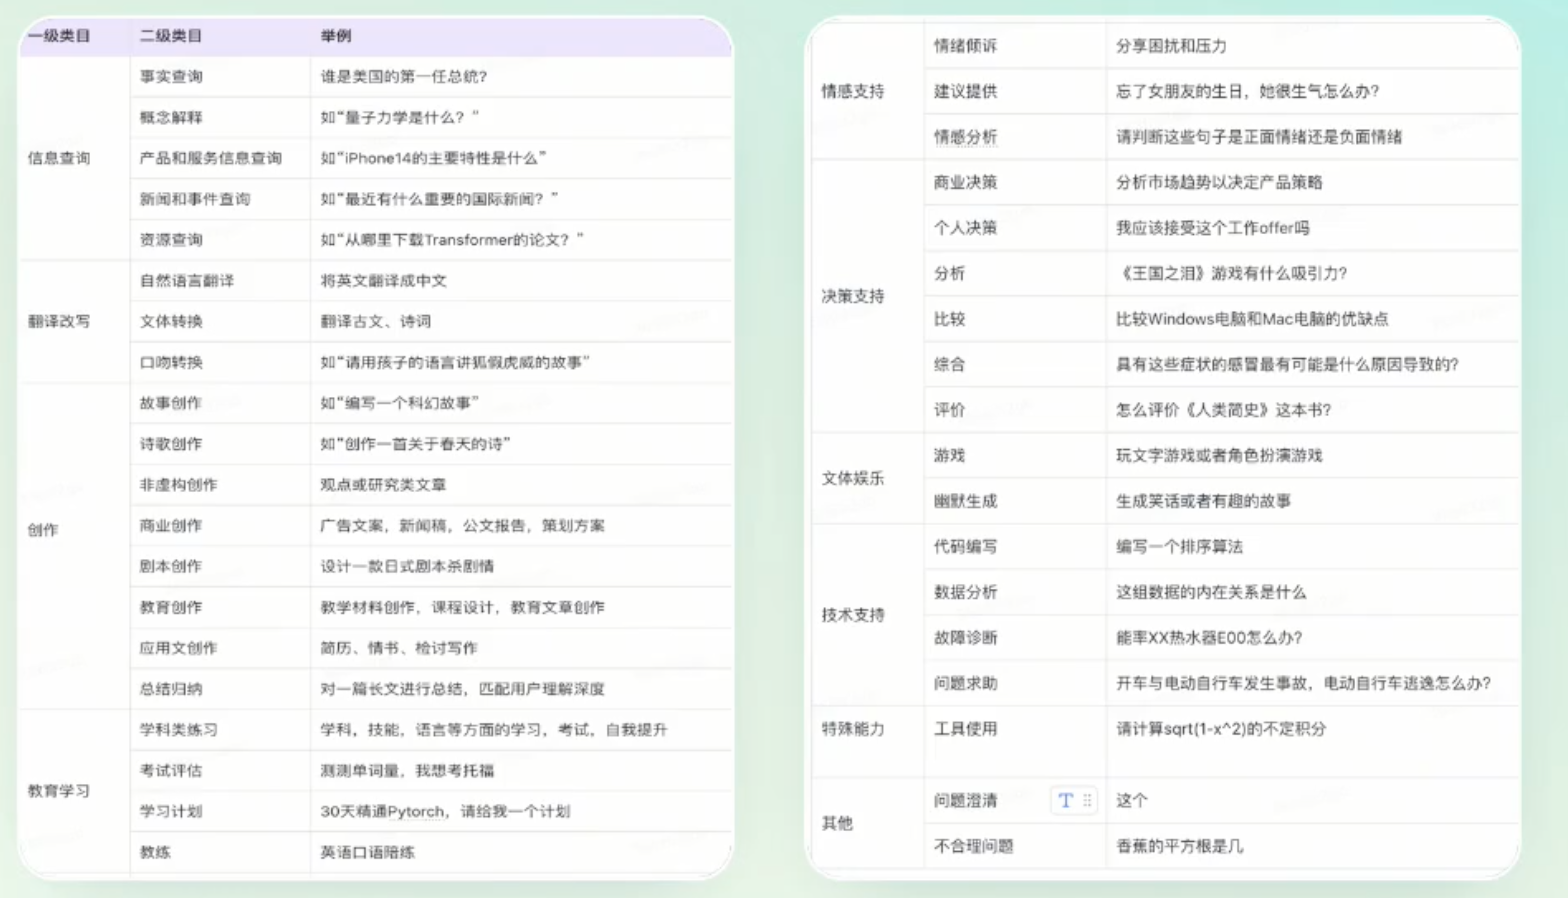Viewport: 1568px width, 898px height.
Task: Select the 工具使用 subcategory cell
Action: point(966,728)
